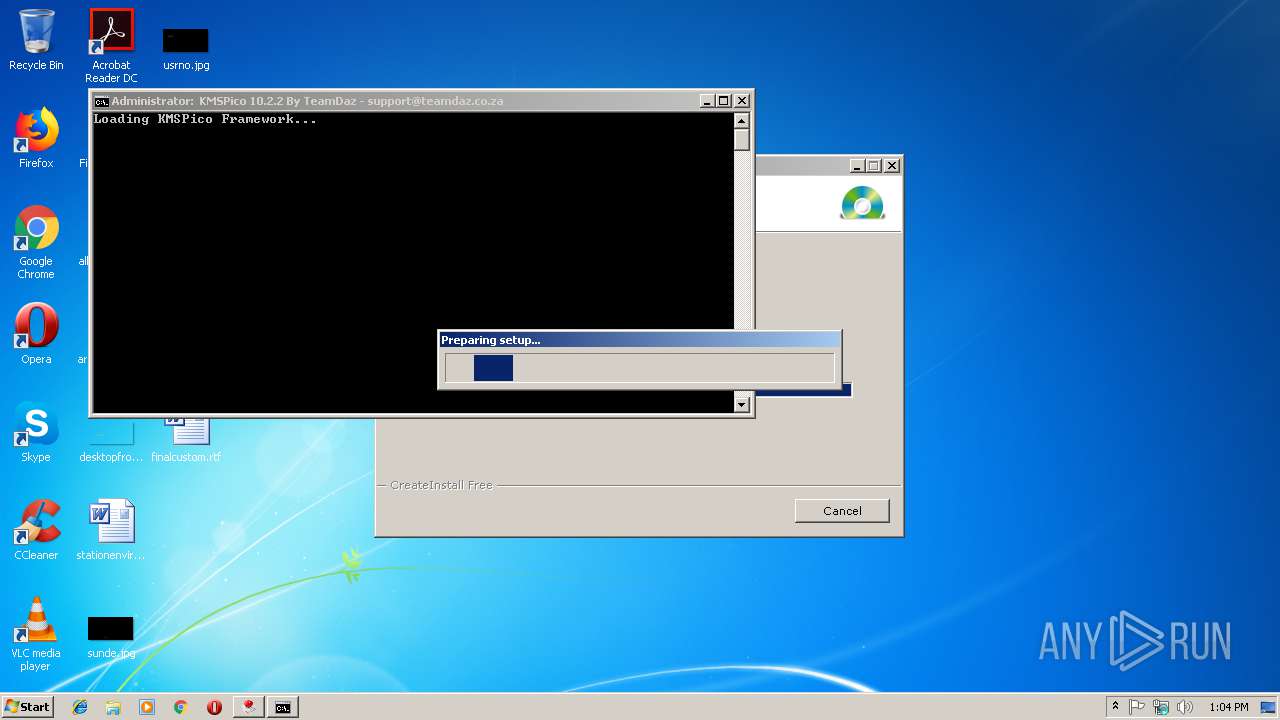
Task: Click the "Loading KMSPico Framework..." console text
Action: point(205,119)
